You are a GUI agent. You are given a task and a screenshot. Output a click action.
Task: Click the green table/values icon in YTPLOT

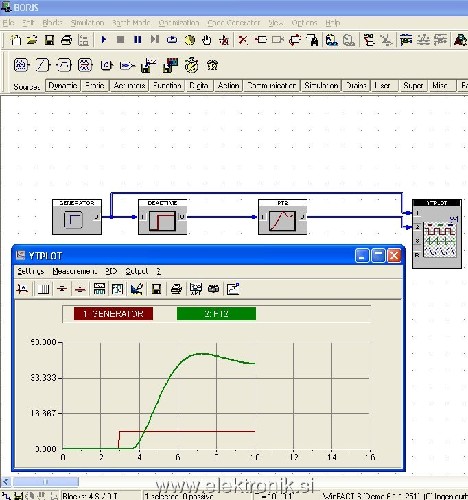pyautogui.click(x=99, y=289)
